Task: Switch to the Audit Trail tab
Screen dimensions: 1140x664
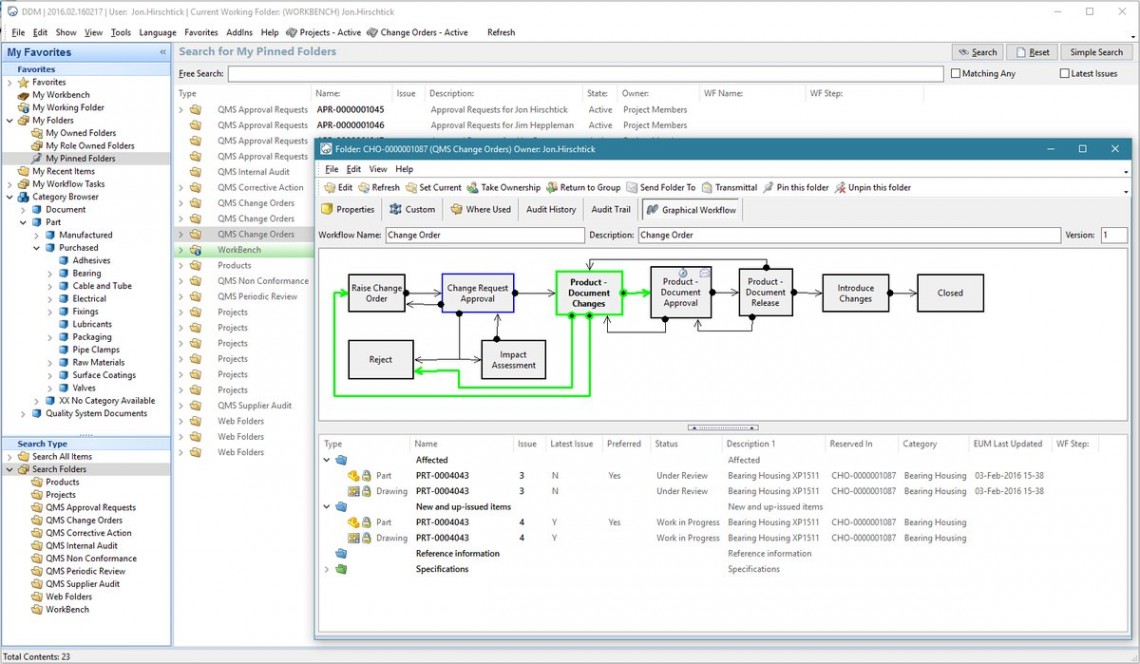Action: (610, 210)
